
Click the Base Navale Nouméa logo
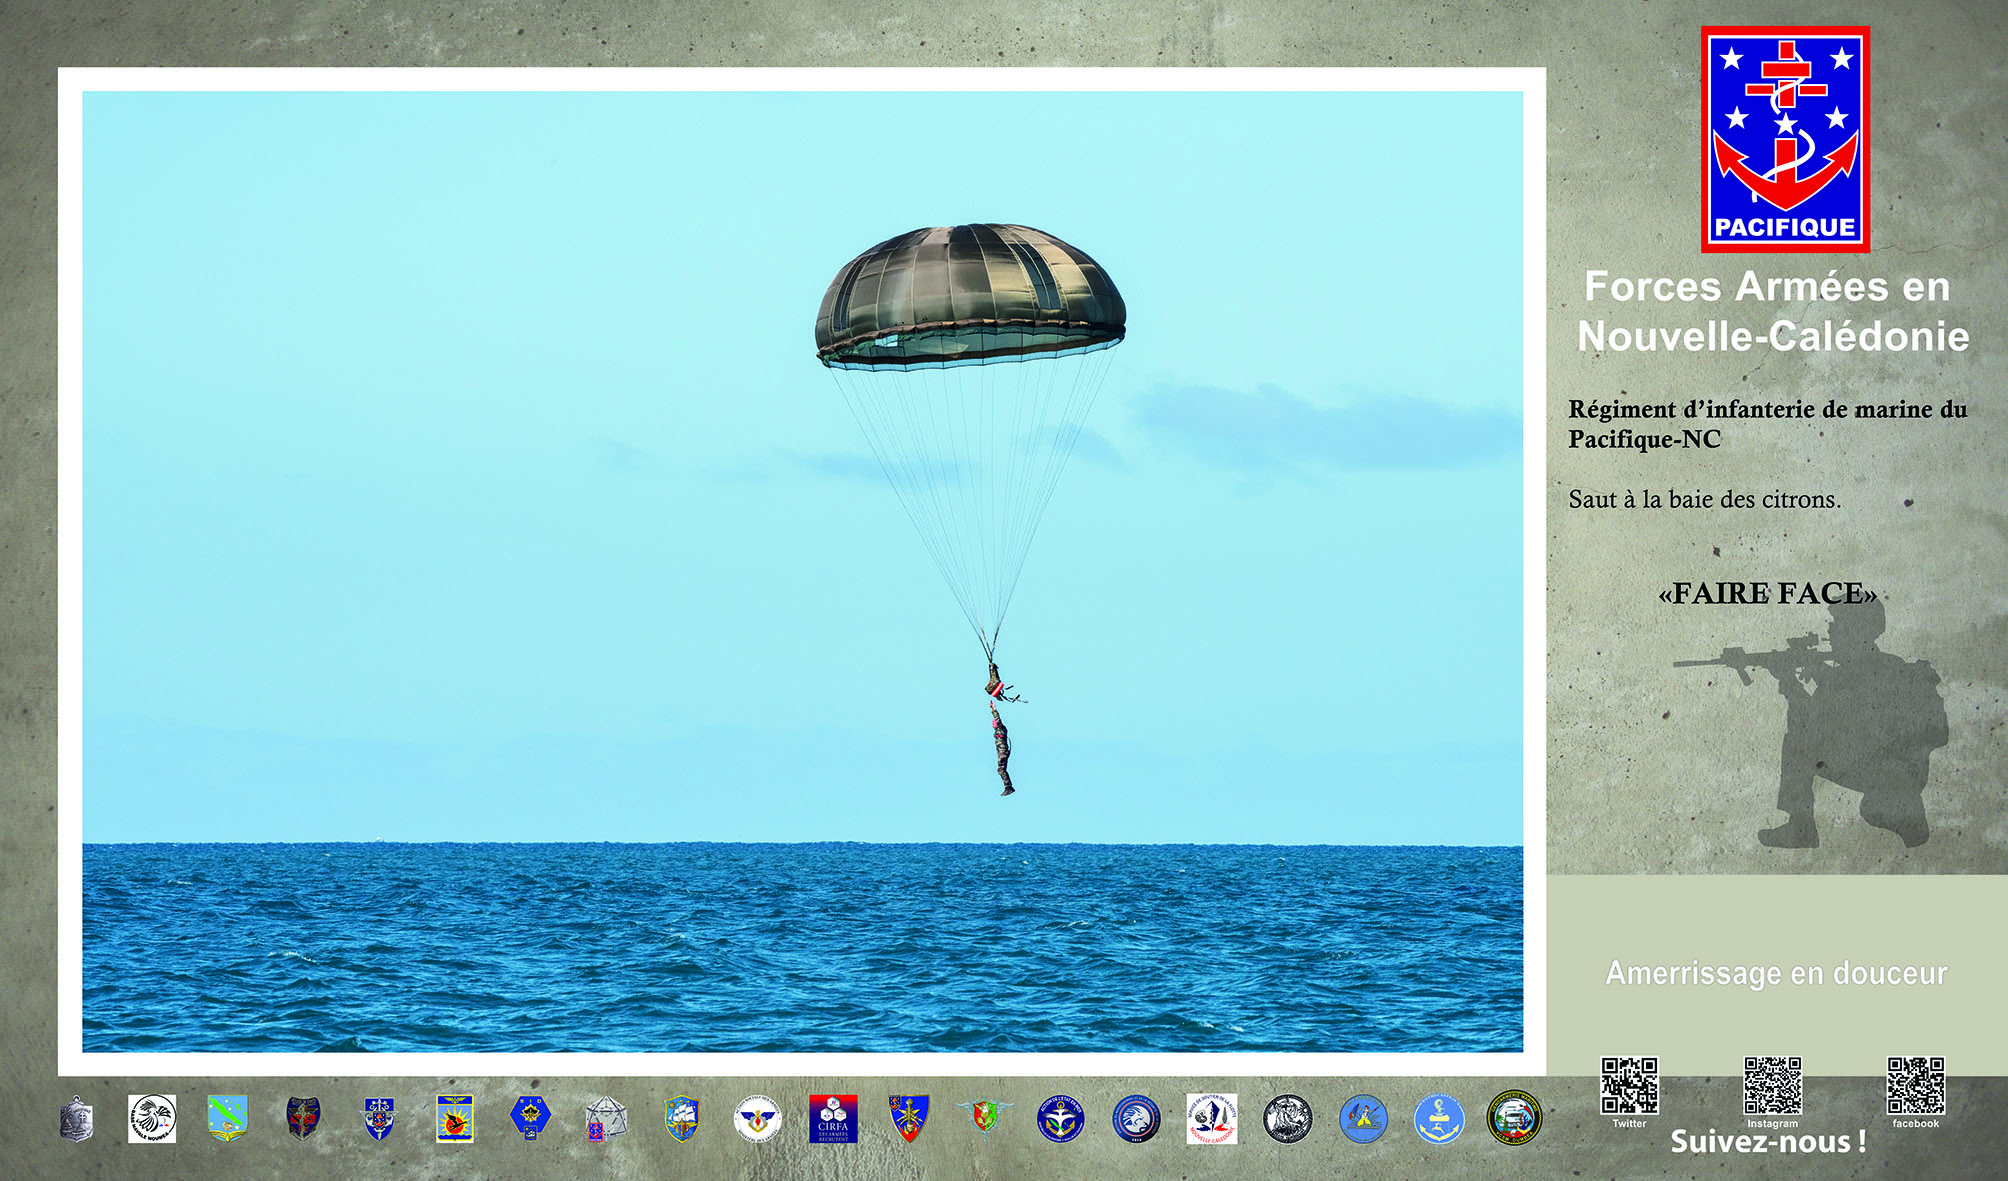coord(152,1118)
